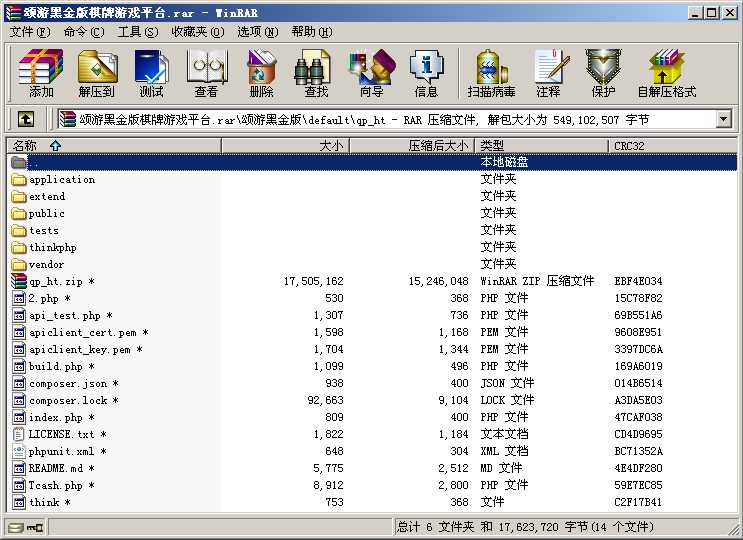The height and width of the screenshot is (540, 743).
Task: Click status bar total 17,623,720 字节 text
Action: (542, 527)
